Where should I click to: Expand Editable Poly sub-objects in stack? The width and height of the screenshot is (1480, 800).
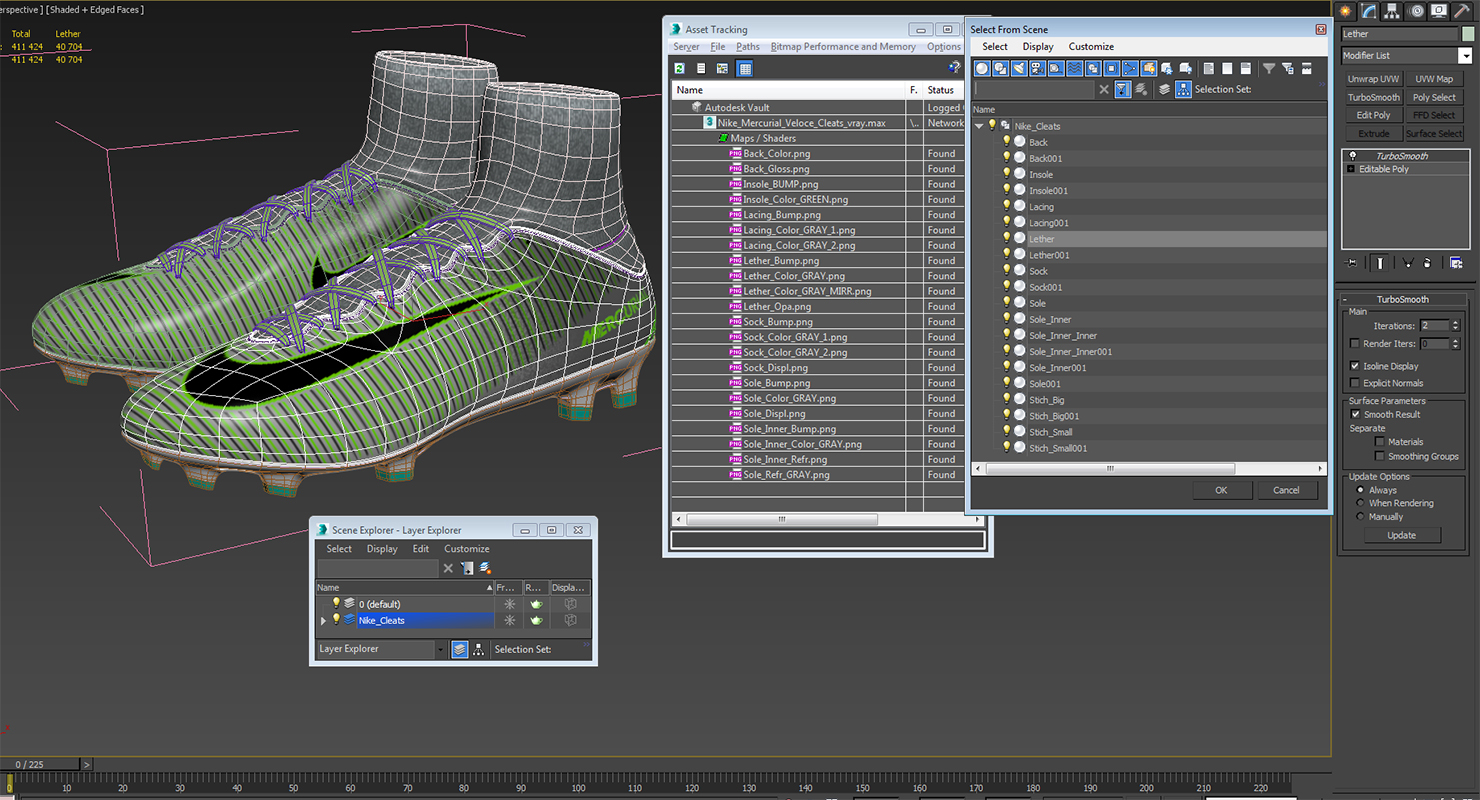pyautogui.click(x=1351, y=169)
